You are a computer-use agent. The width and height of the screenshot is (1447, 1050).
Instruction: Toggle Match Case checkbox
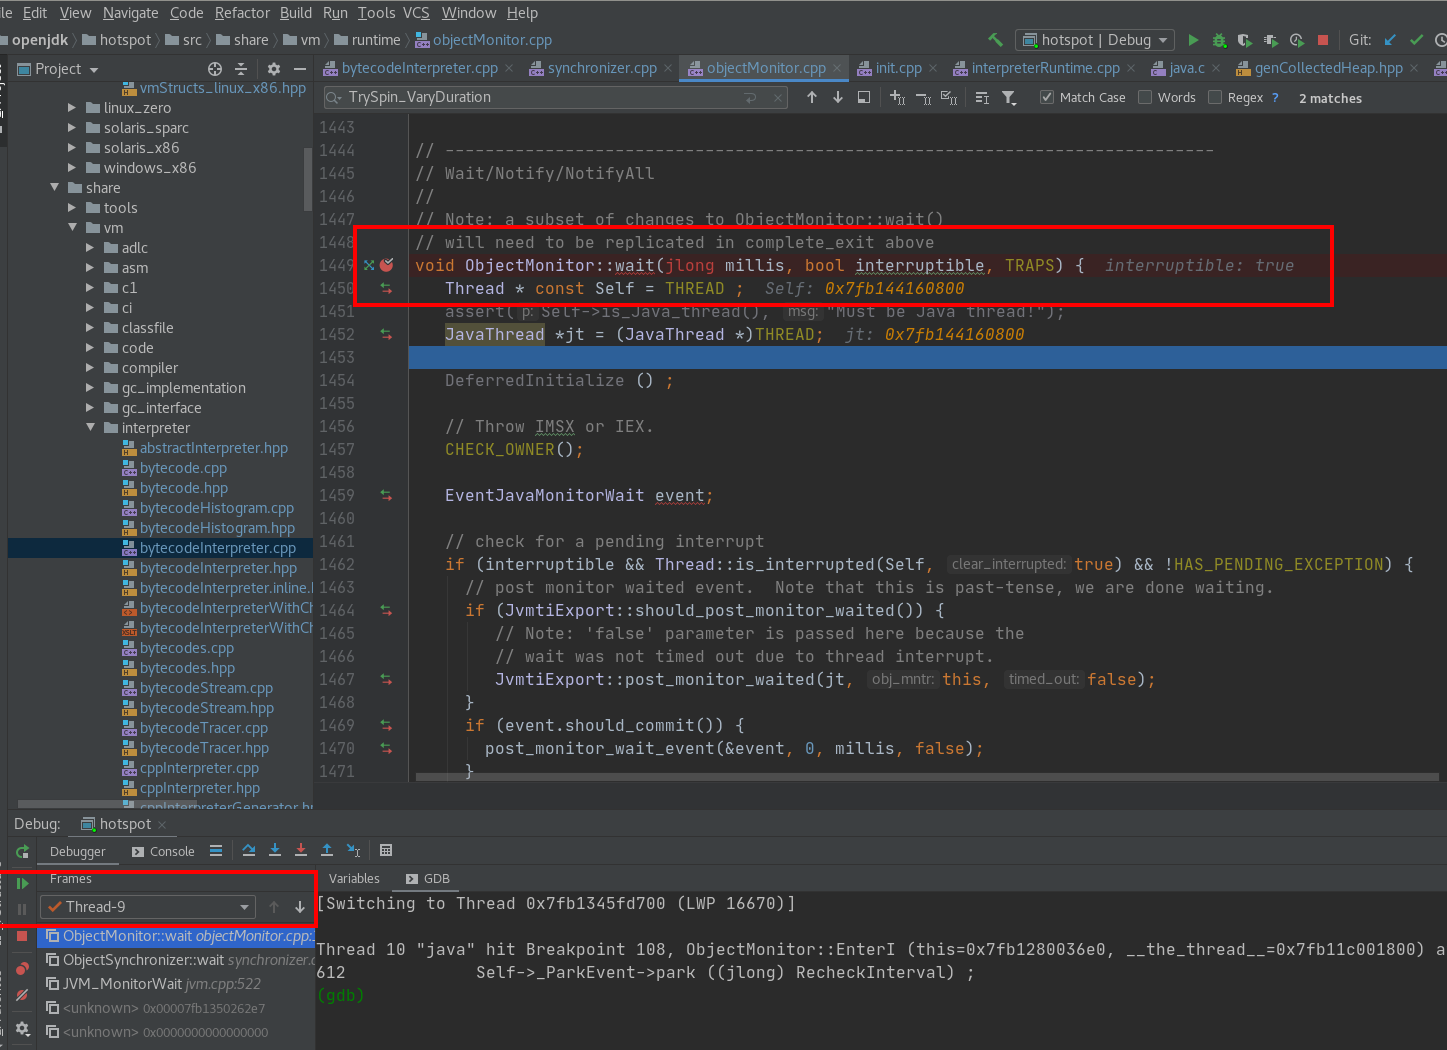1047,97
